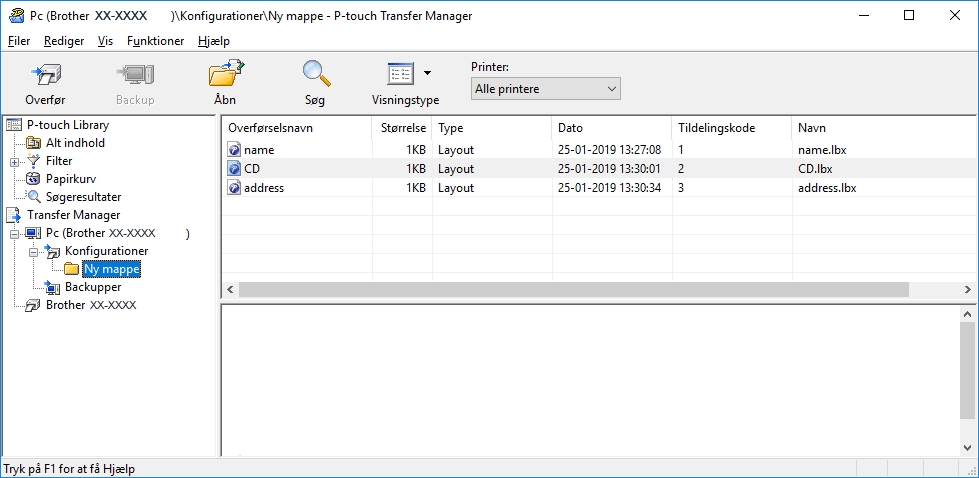
Task: Click the layout icon beside 'CD'
Action: tap(234, 168)
